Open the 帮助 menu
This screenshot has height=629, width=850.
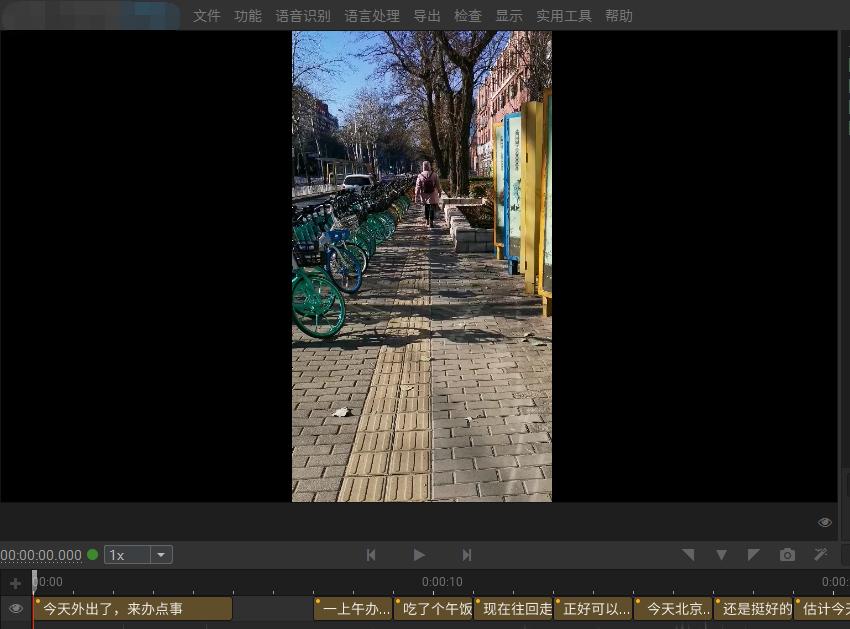pos(619,16)
